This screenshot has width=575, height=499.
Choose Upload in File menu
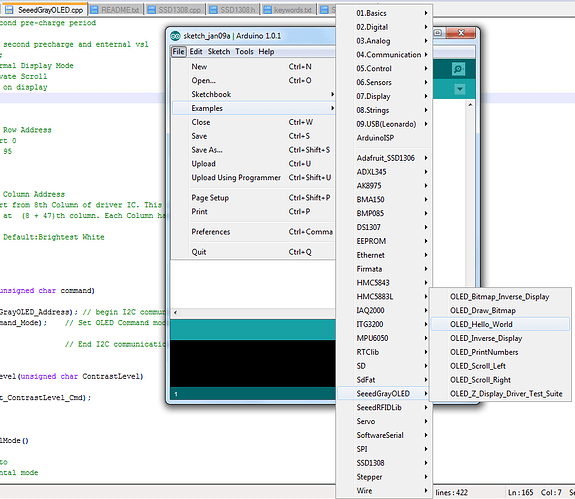tap(254, 164)
